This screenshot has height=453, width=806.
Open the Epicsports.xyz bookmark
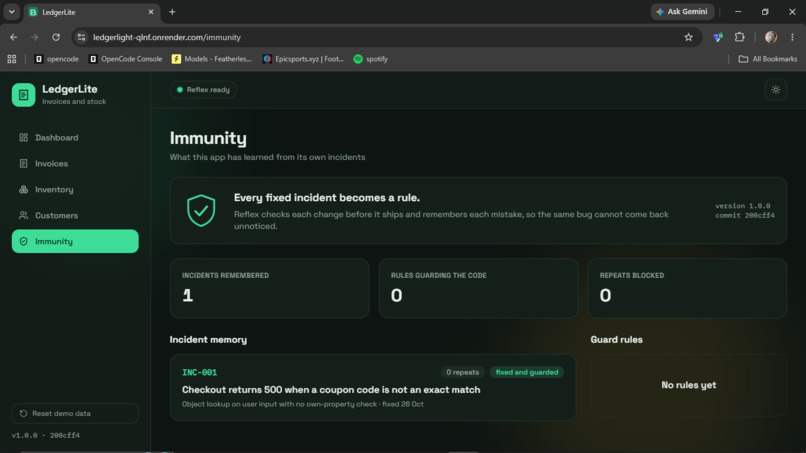tap(303, 59)
